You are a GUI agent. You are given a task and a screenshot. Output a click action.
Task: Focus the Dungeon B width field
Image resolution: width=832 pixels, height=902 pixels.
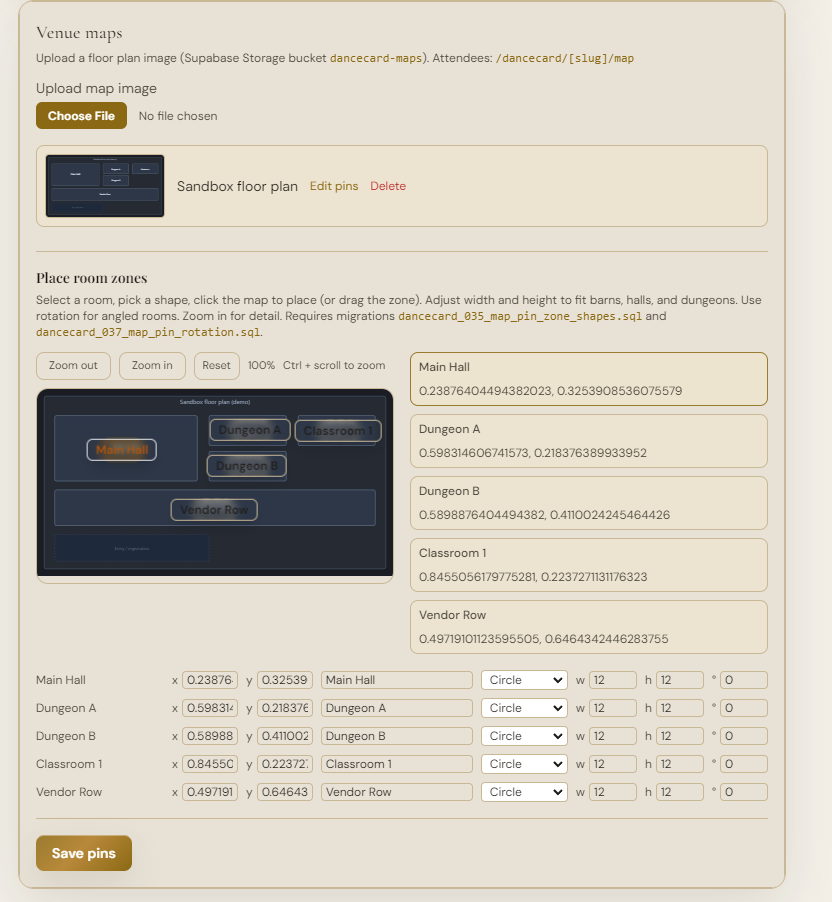(x=613, y=736)
